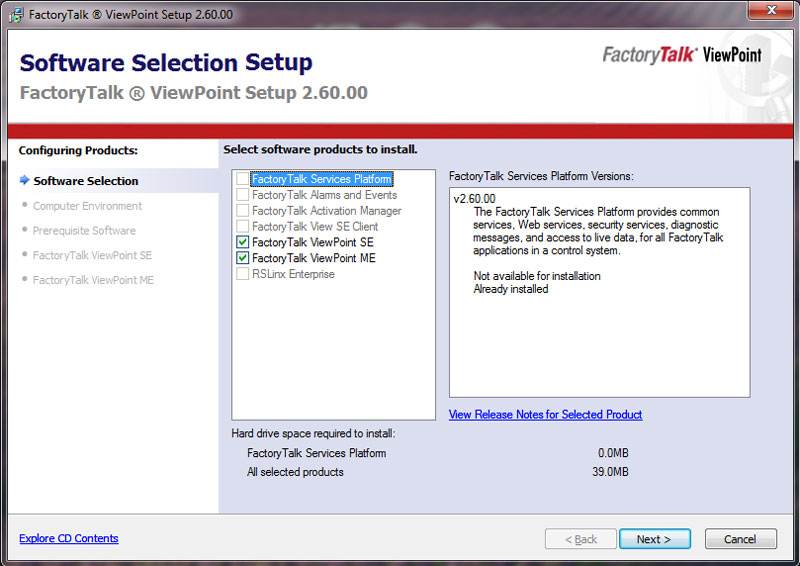Screen dimensions: 800x566
Task: Uncheck FactoryTalk ViewPoint SE checkbox
Action: click(x=242, y=242)
